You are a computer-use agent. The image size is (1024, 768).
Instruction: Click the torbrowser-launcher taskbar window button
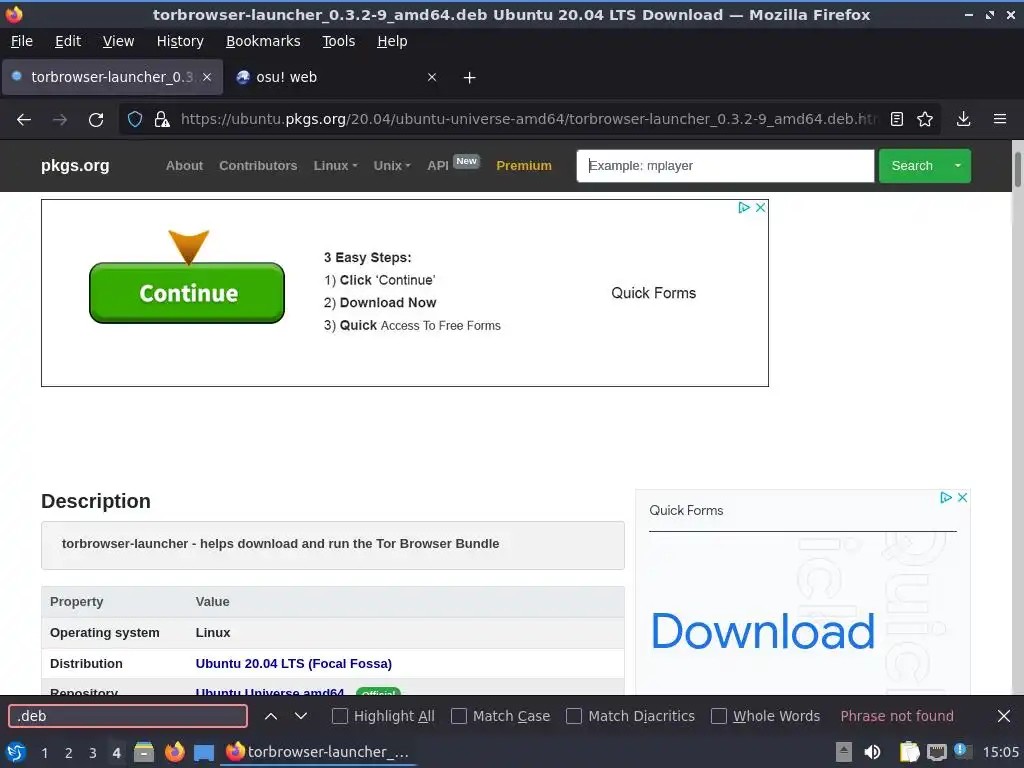click(318, 752)
